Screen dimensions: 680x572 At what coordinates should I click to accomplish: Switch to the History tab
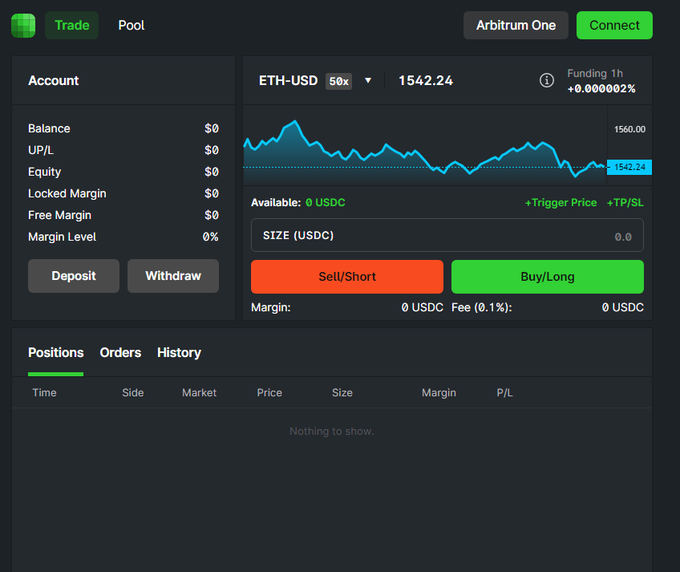[179, 353]
